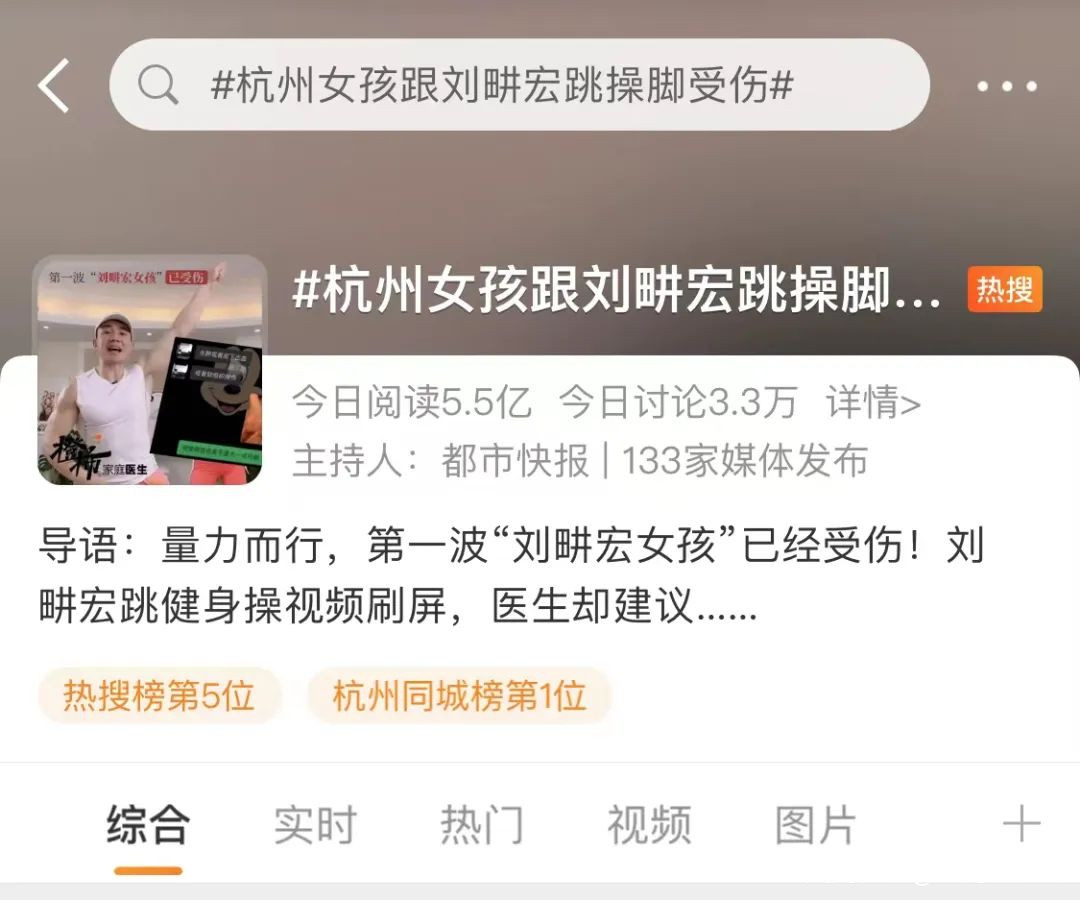This screenshot has width=1080, height=900.
Task: Tap the 今日阅读5.5亿 read count
Action: coord(412,401)
